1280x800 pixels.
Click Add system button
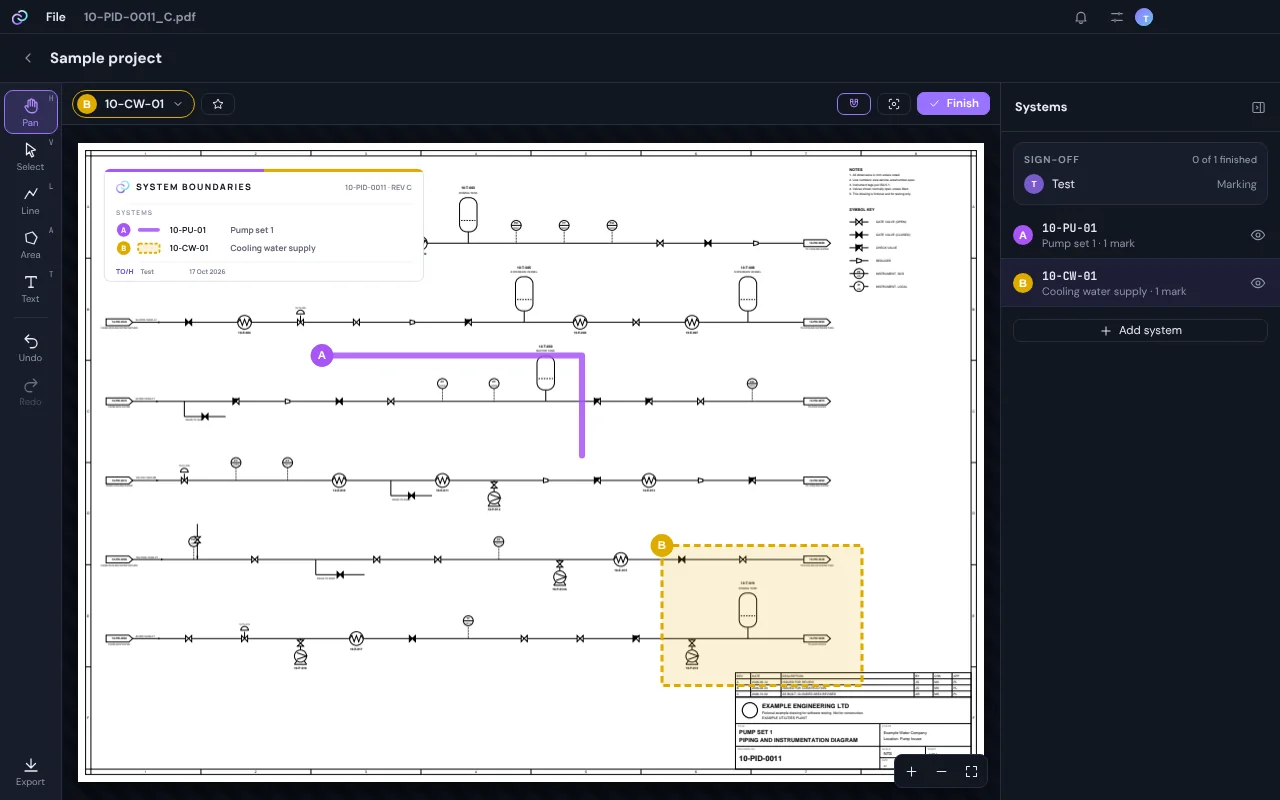click(1140, 330)
